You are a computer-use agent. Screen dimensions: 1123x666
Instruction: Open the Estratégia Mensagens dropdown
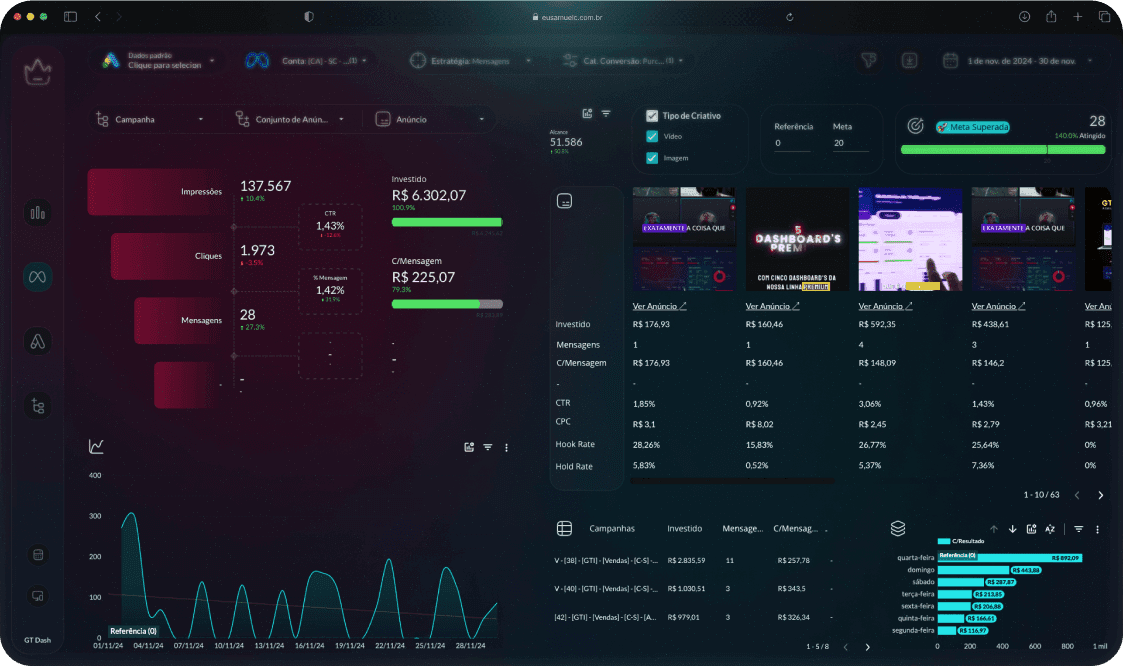[471, 61]
